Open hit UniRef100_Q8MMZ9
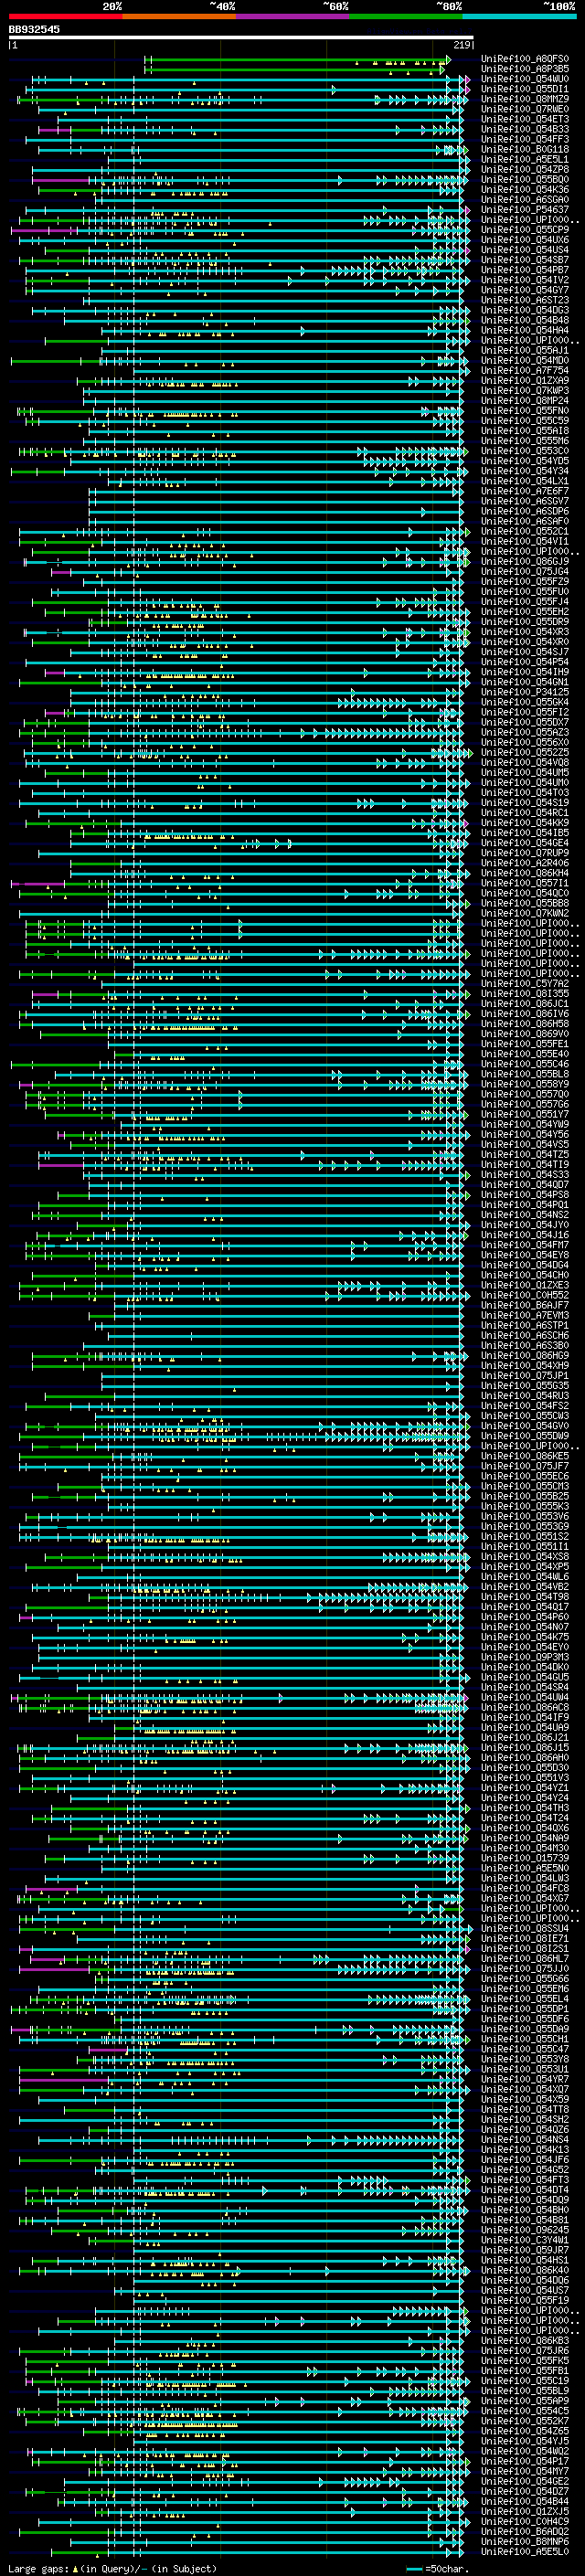 tap(524, 99)
